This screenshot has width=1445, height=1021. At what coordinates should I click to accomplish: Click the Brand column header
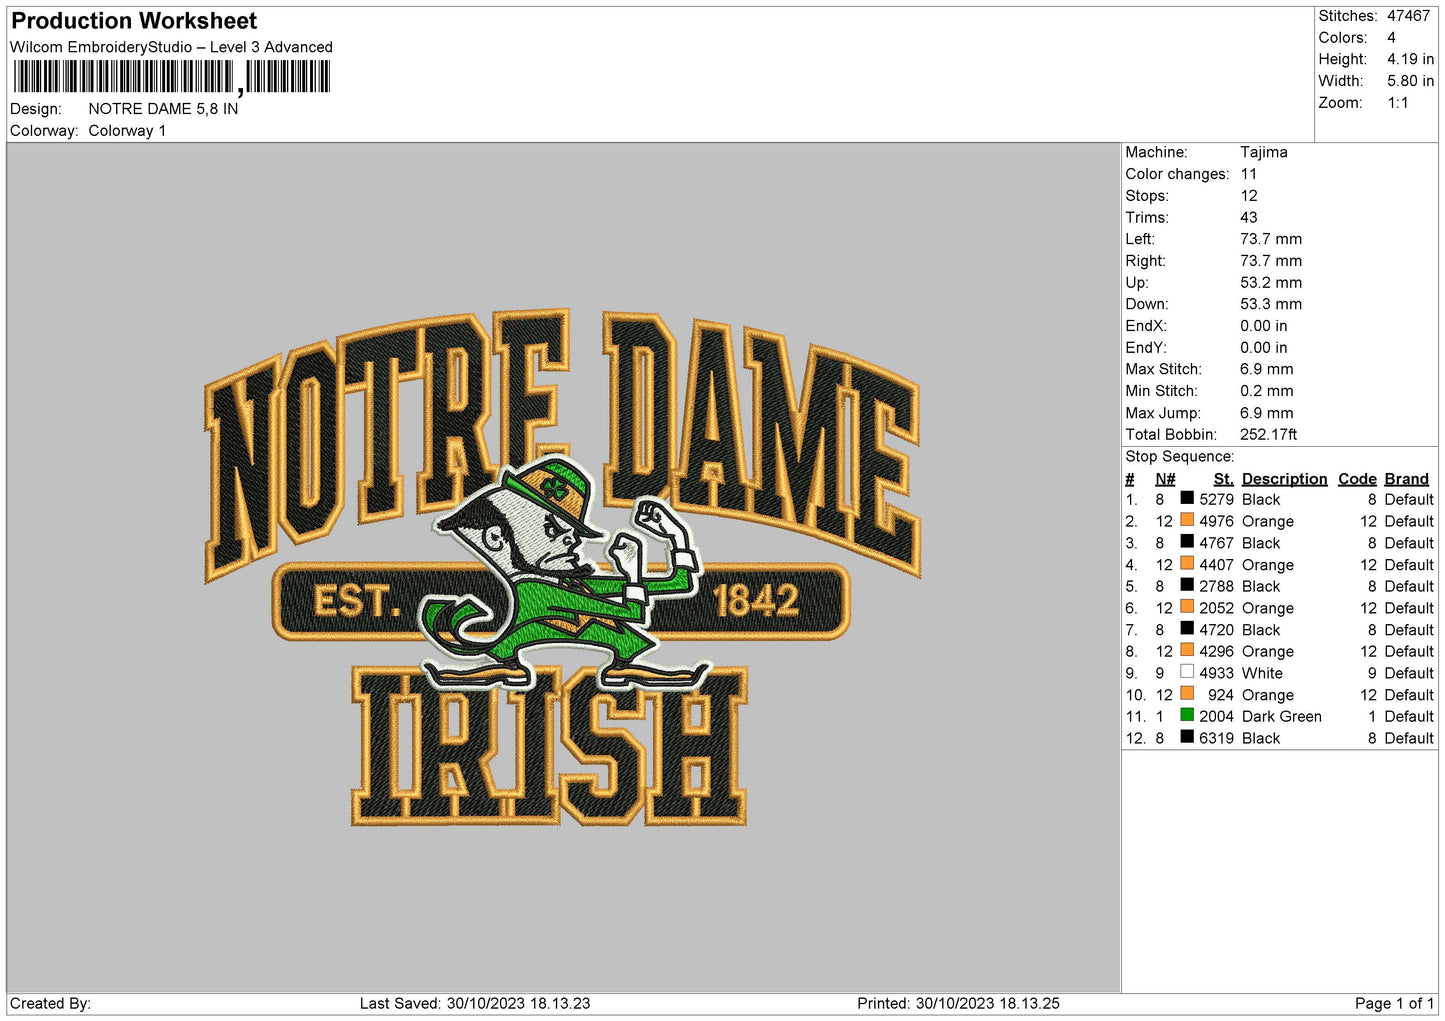click(x=1406, y=479)
